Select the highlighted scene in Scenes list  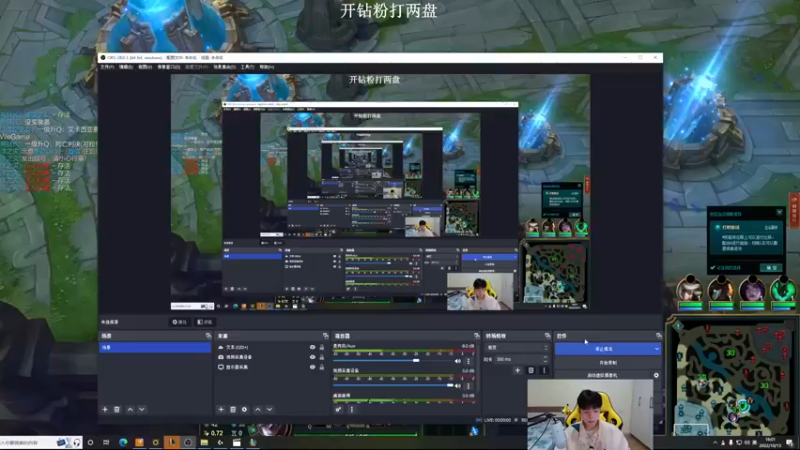[155, 347]
